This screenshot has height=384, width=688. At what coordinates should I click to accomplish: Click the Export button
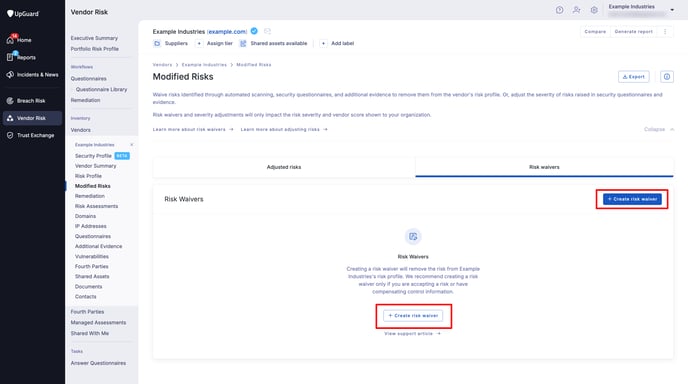tap(634, 76)
